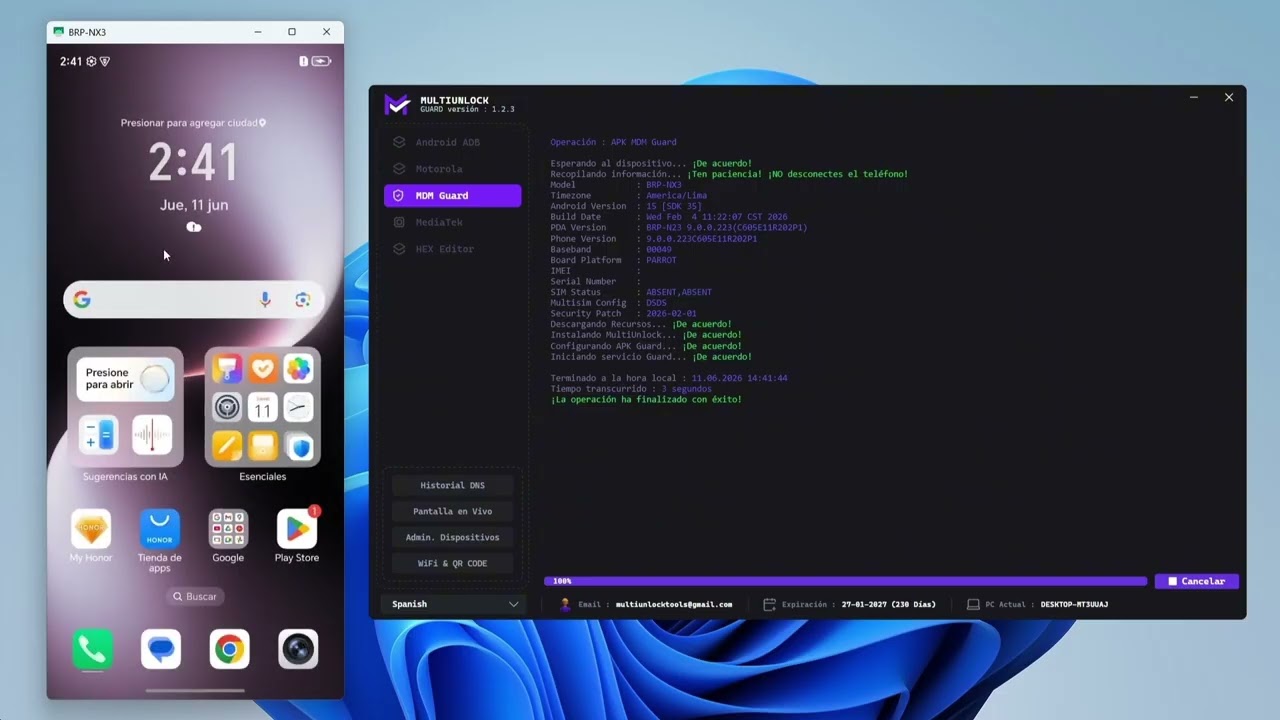The image size is (1280, 720).
Task: Click the WiFi & QR CODE button
Action: 452,563
